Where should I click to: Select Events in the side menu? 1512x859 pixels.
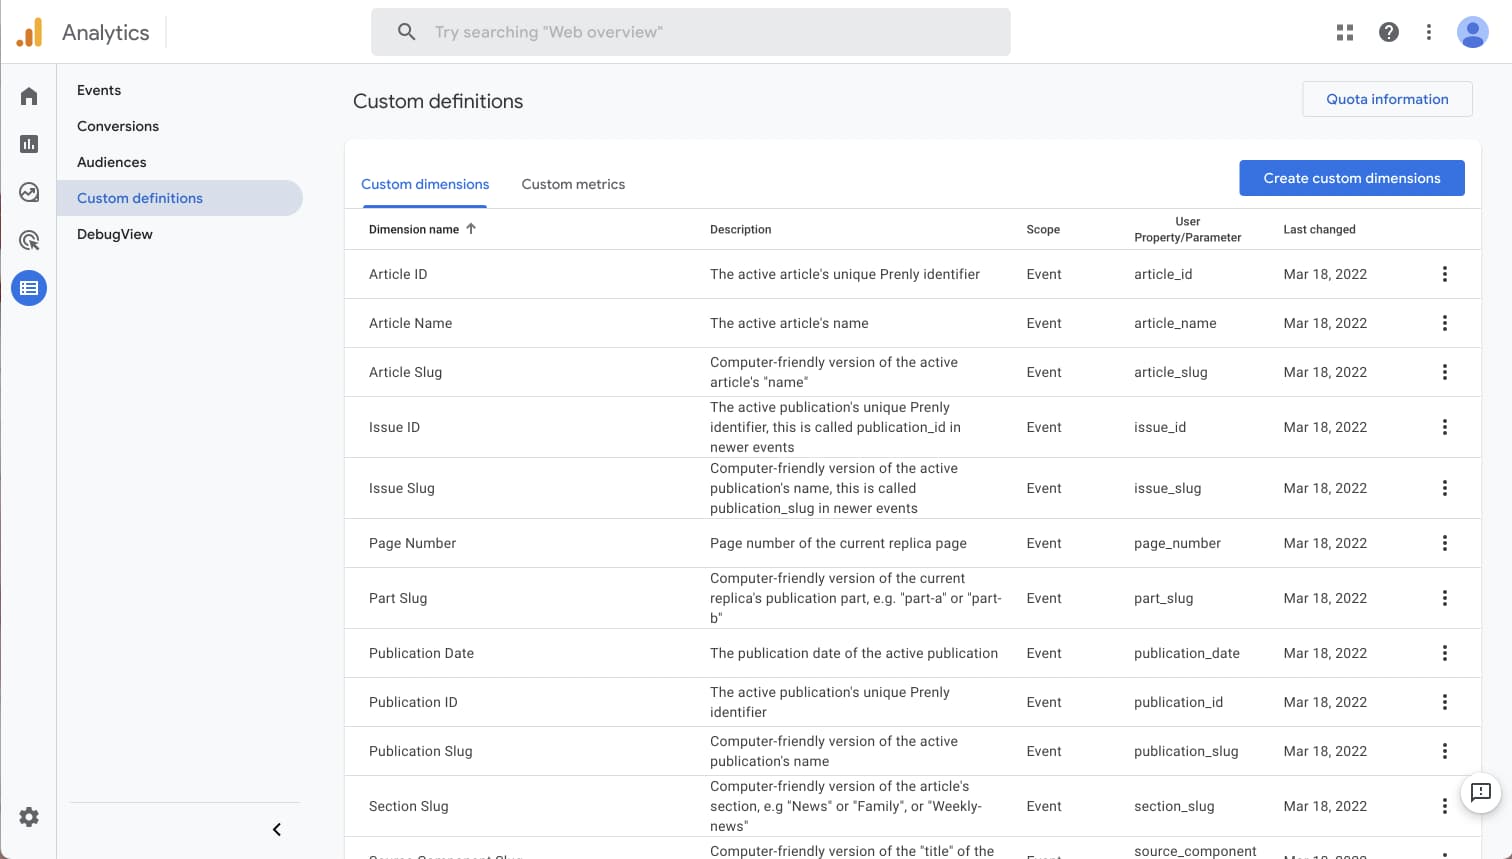point(99,90)
